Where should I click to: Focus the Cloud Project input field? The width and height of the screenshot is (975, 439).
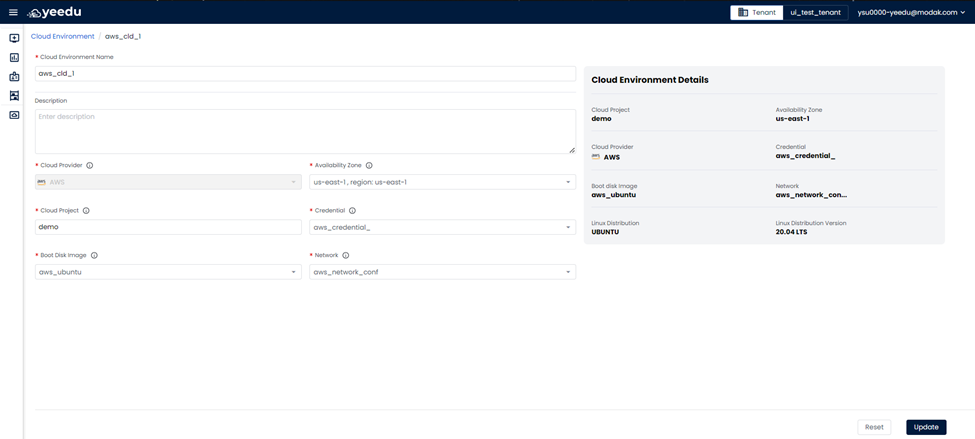tap(168, 227)
